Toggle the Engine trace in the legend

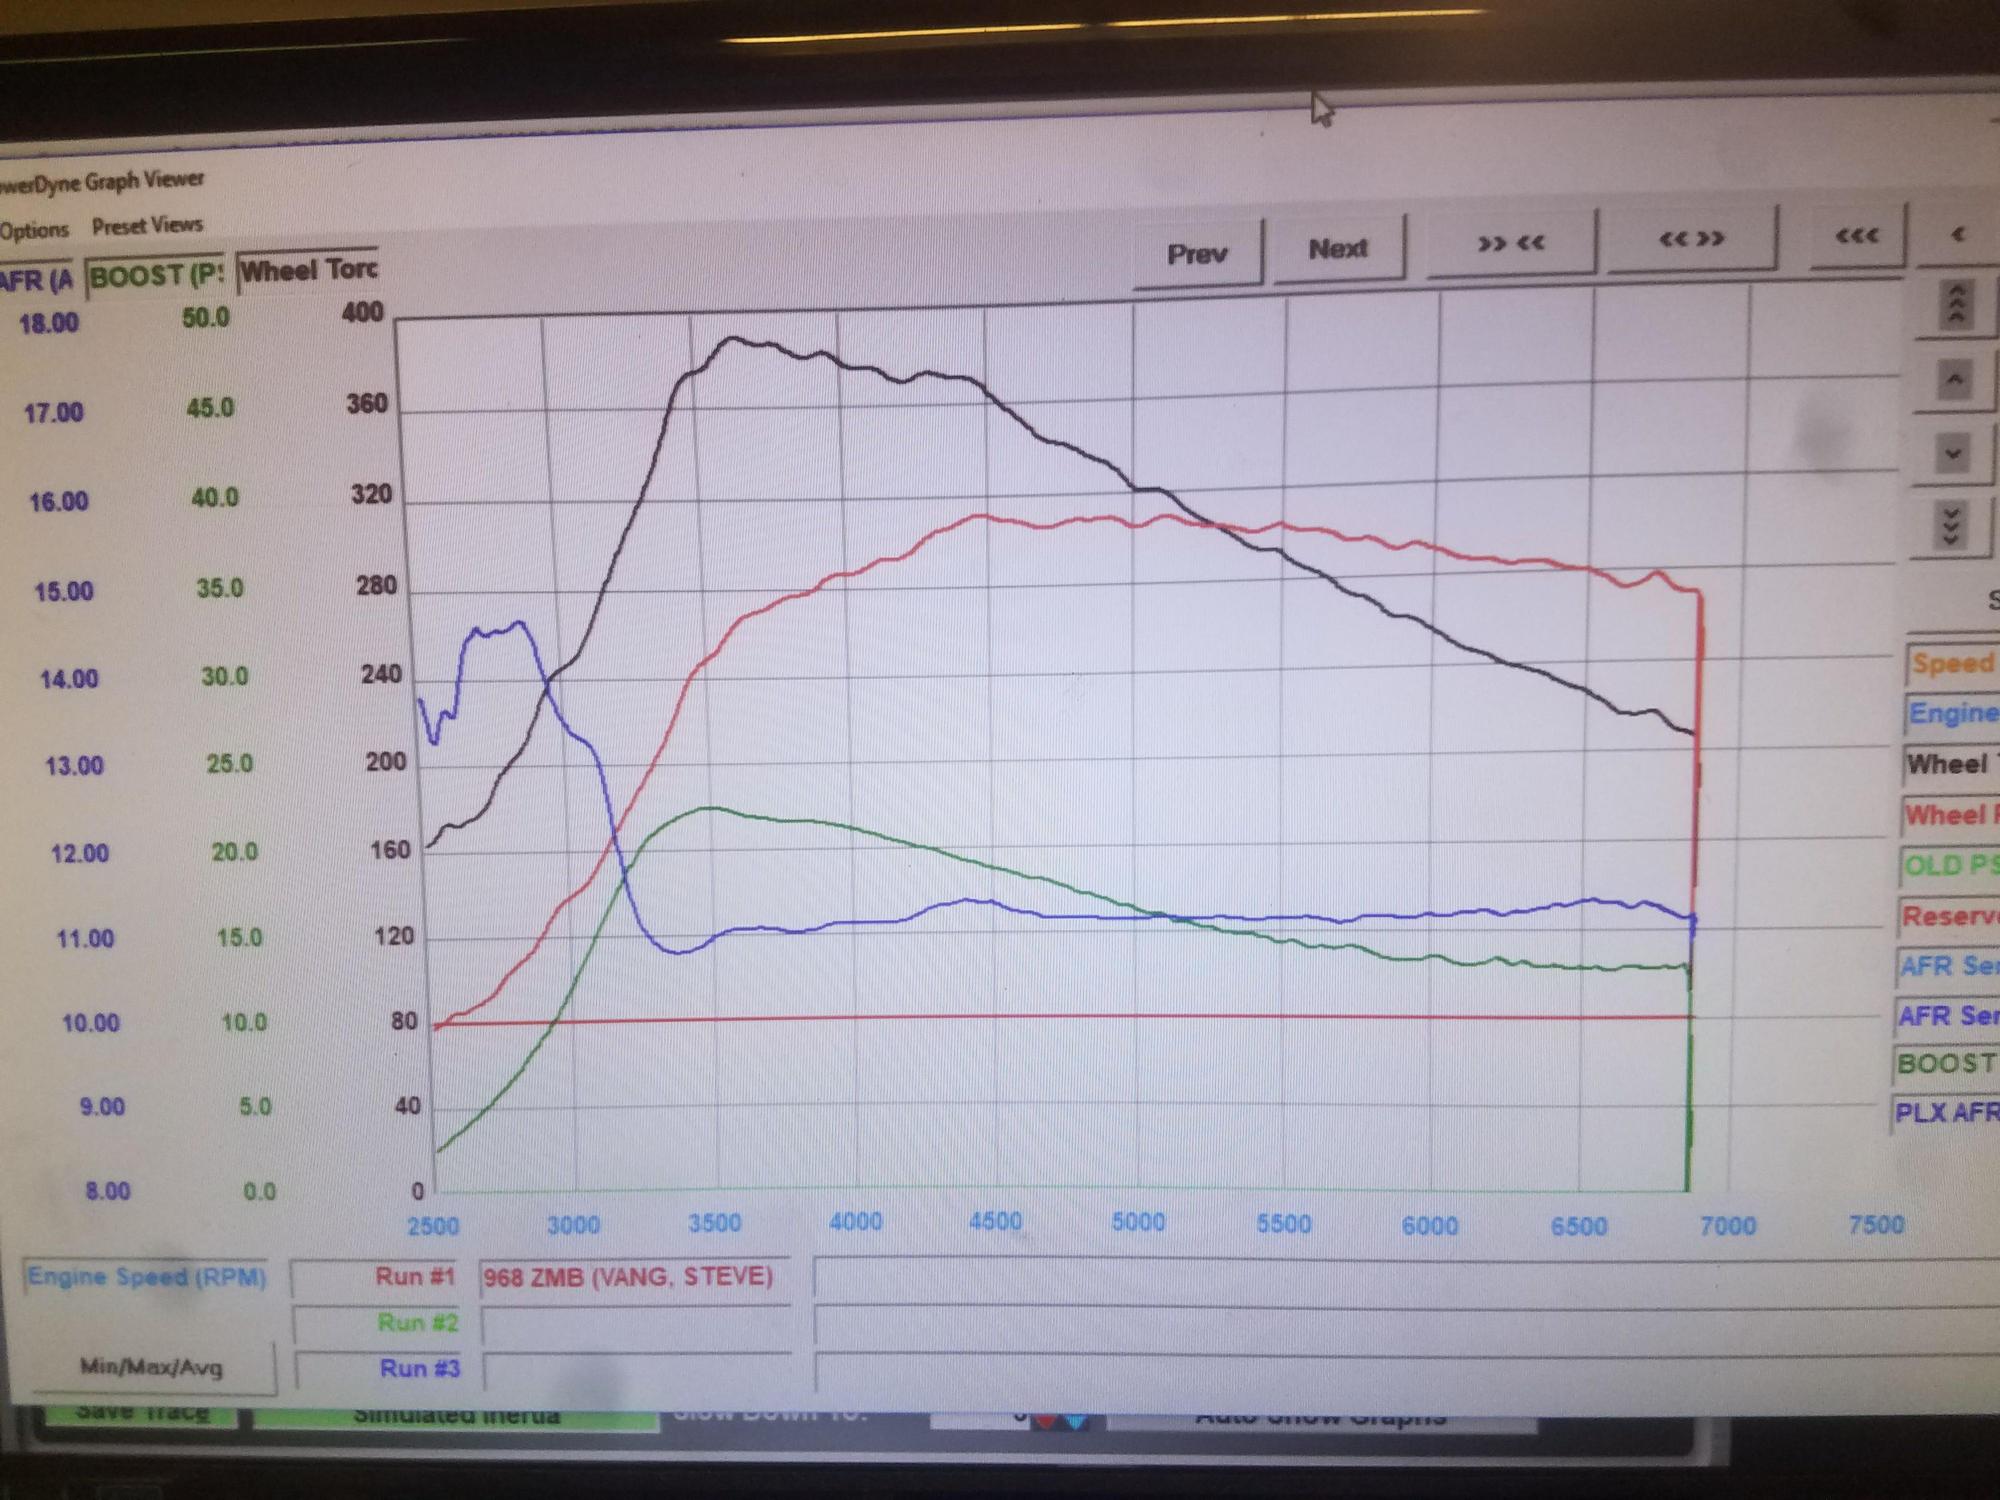tap(1953, 713)
